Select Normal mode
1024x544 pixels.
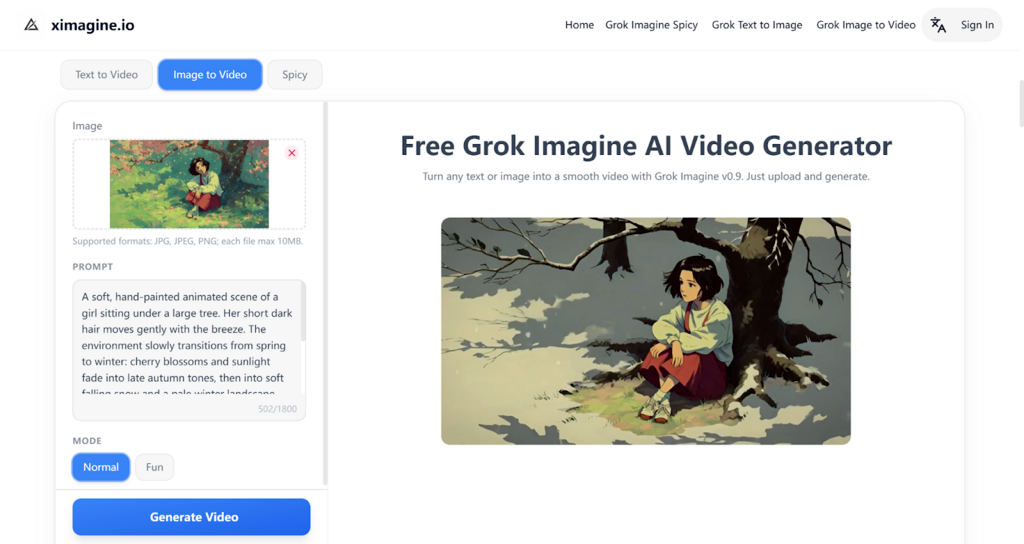(101, 467)
